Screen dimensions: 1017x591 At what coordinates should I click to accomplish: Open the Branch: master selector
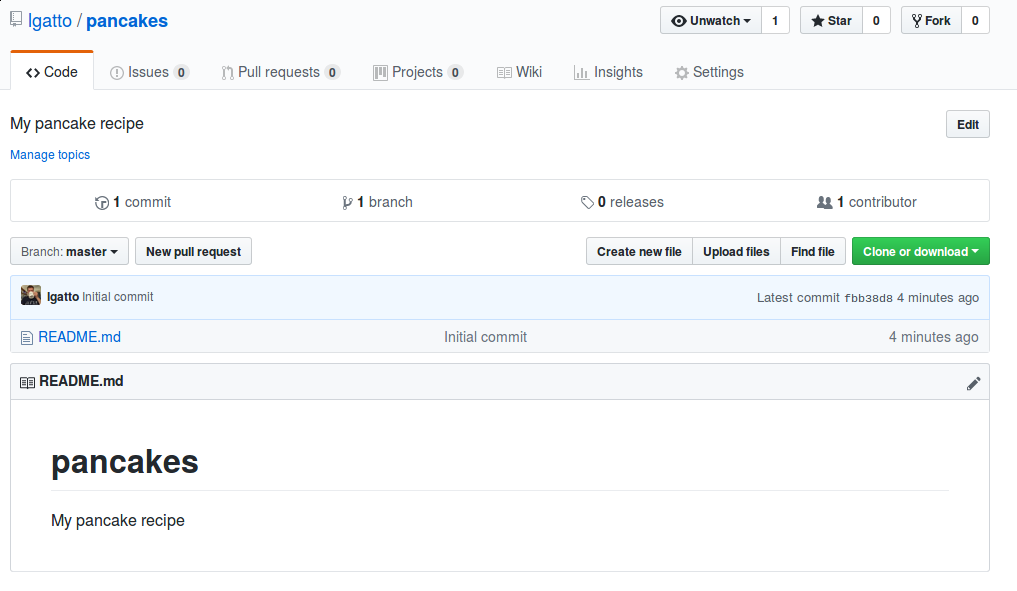coord(68,251)
